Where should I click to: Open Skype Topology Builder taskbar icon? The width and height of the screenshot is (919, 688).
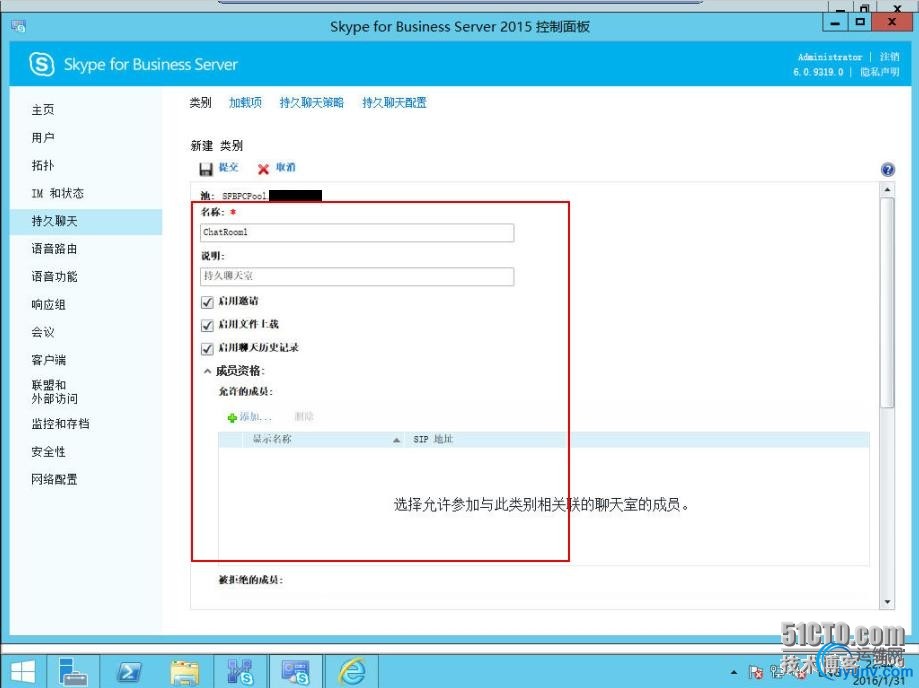point(240,672)
